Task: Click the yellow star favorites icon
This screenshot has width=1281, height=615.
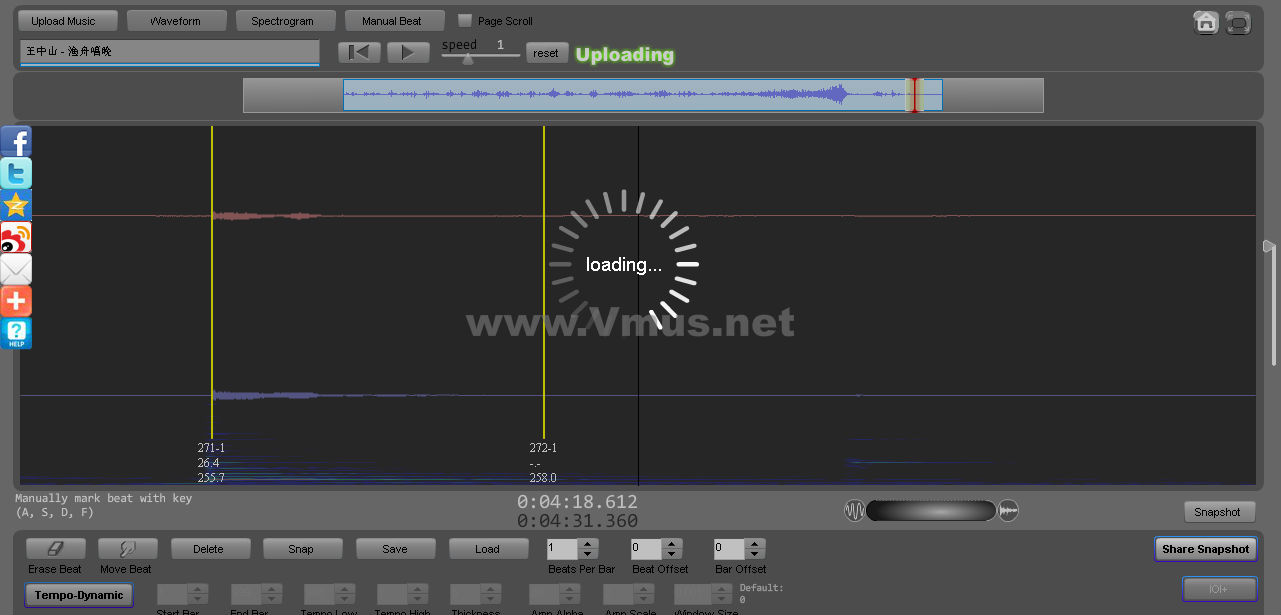Action: 16,205
